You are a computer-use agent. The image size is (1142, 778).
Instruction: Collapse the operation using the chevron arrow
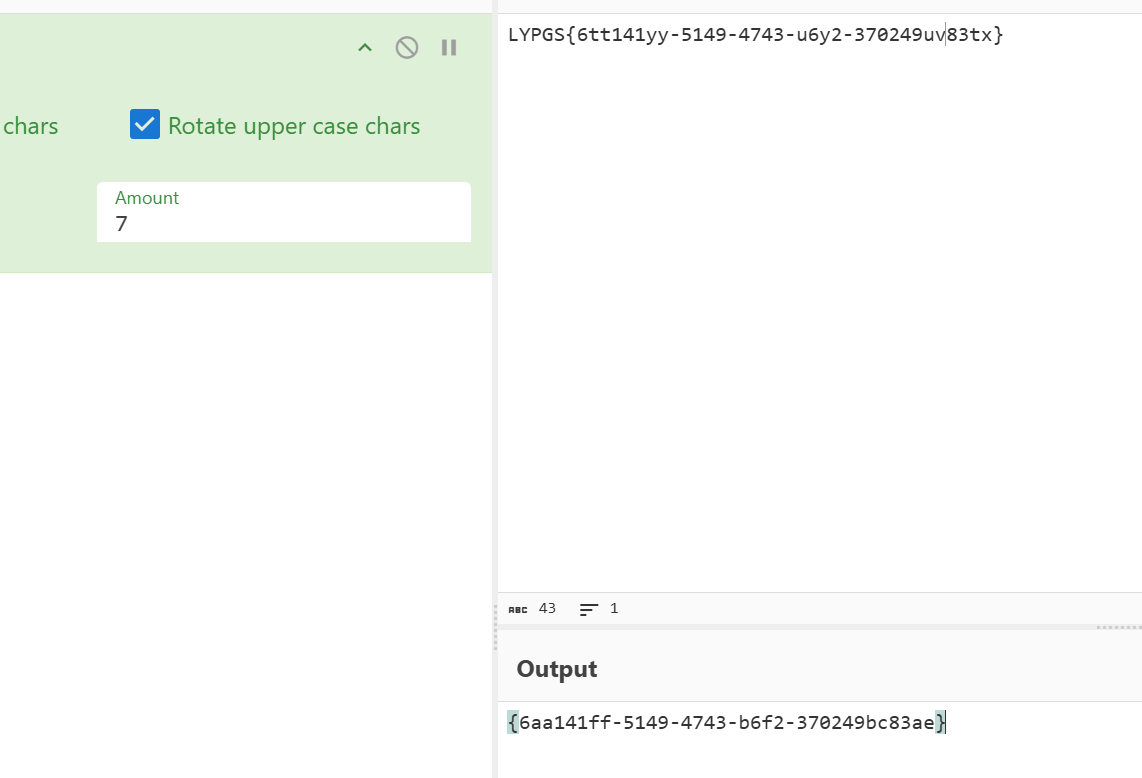[x=365, y=48]
